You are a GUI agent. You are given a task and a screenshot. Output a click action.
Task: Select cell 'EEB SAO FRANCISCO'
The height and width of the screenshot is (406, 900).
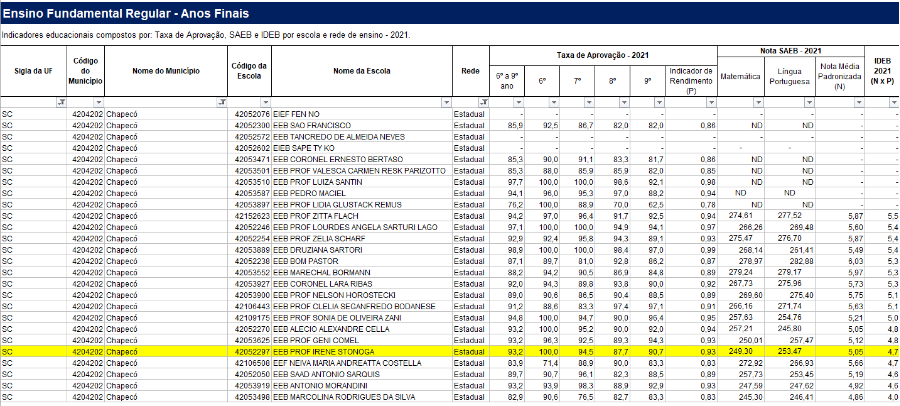point(362,125)
